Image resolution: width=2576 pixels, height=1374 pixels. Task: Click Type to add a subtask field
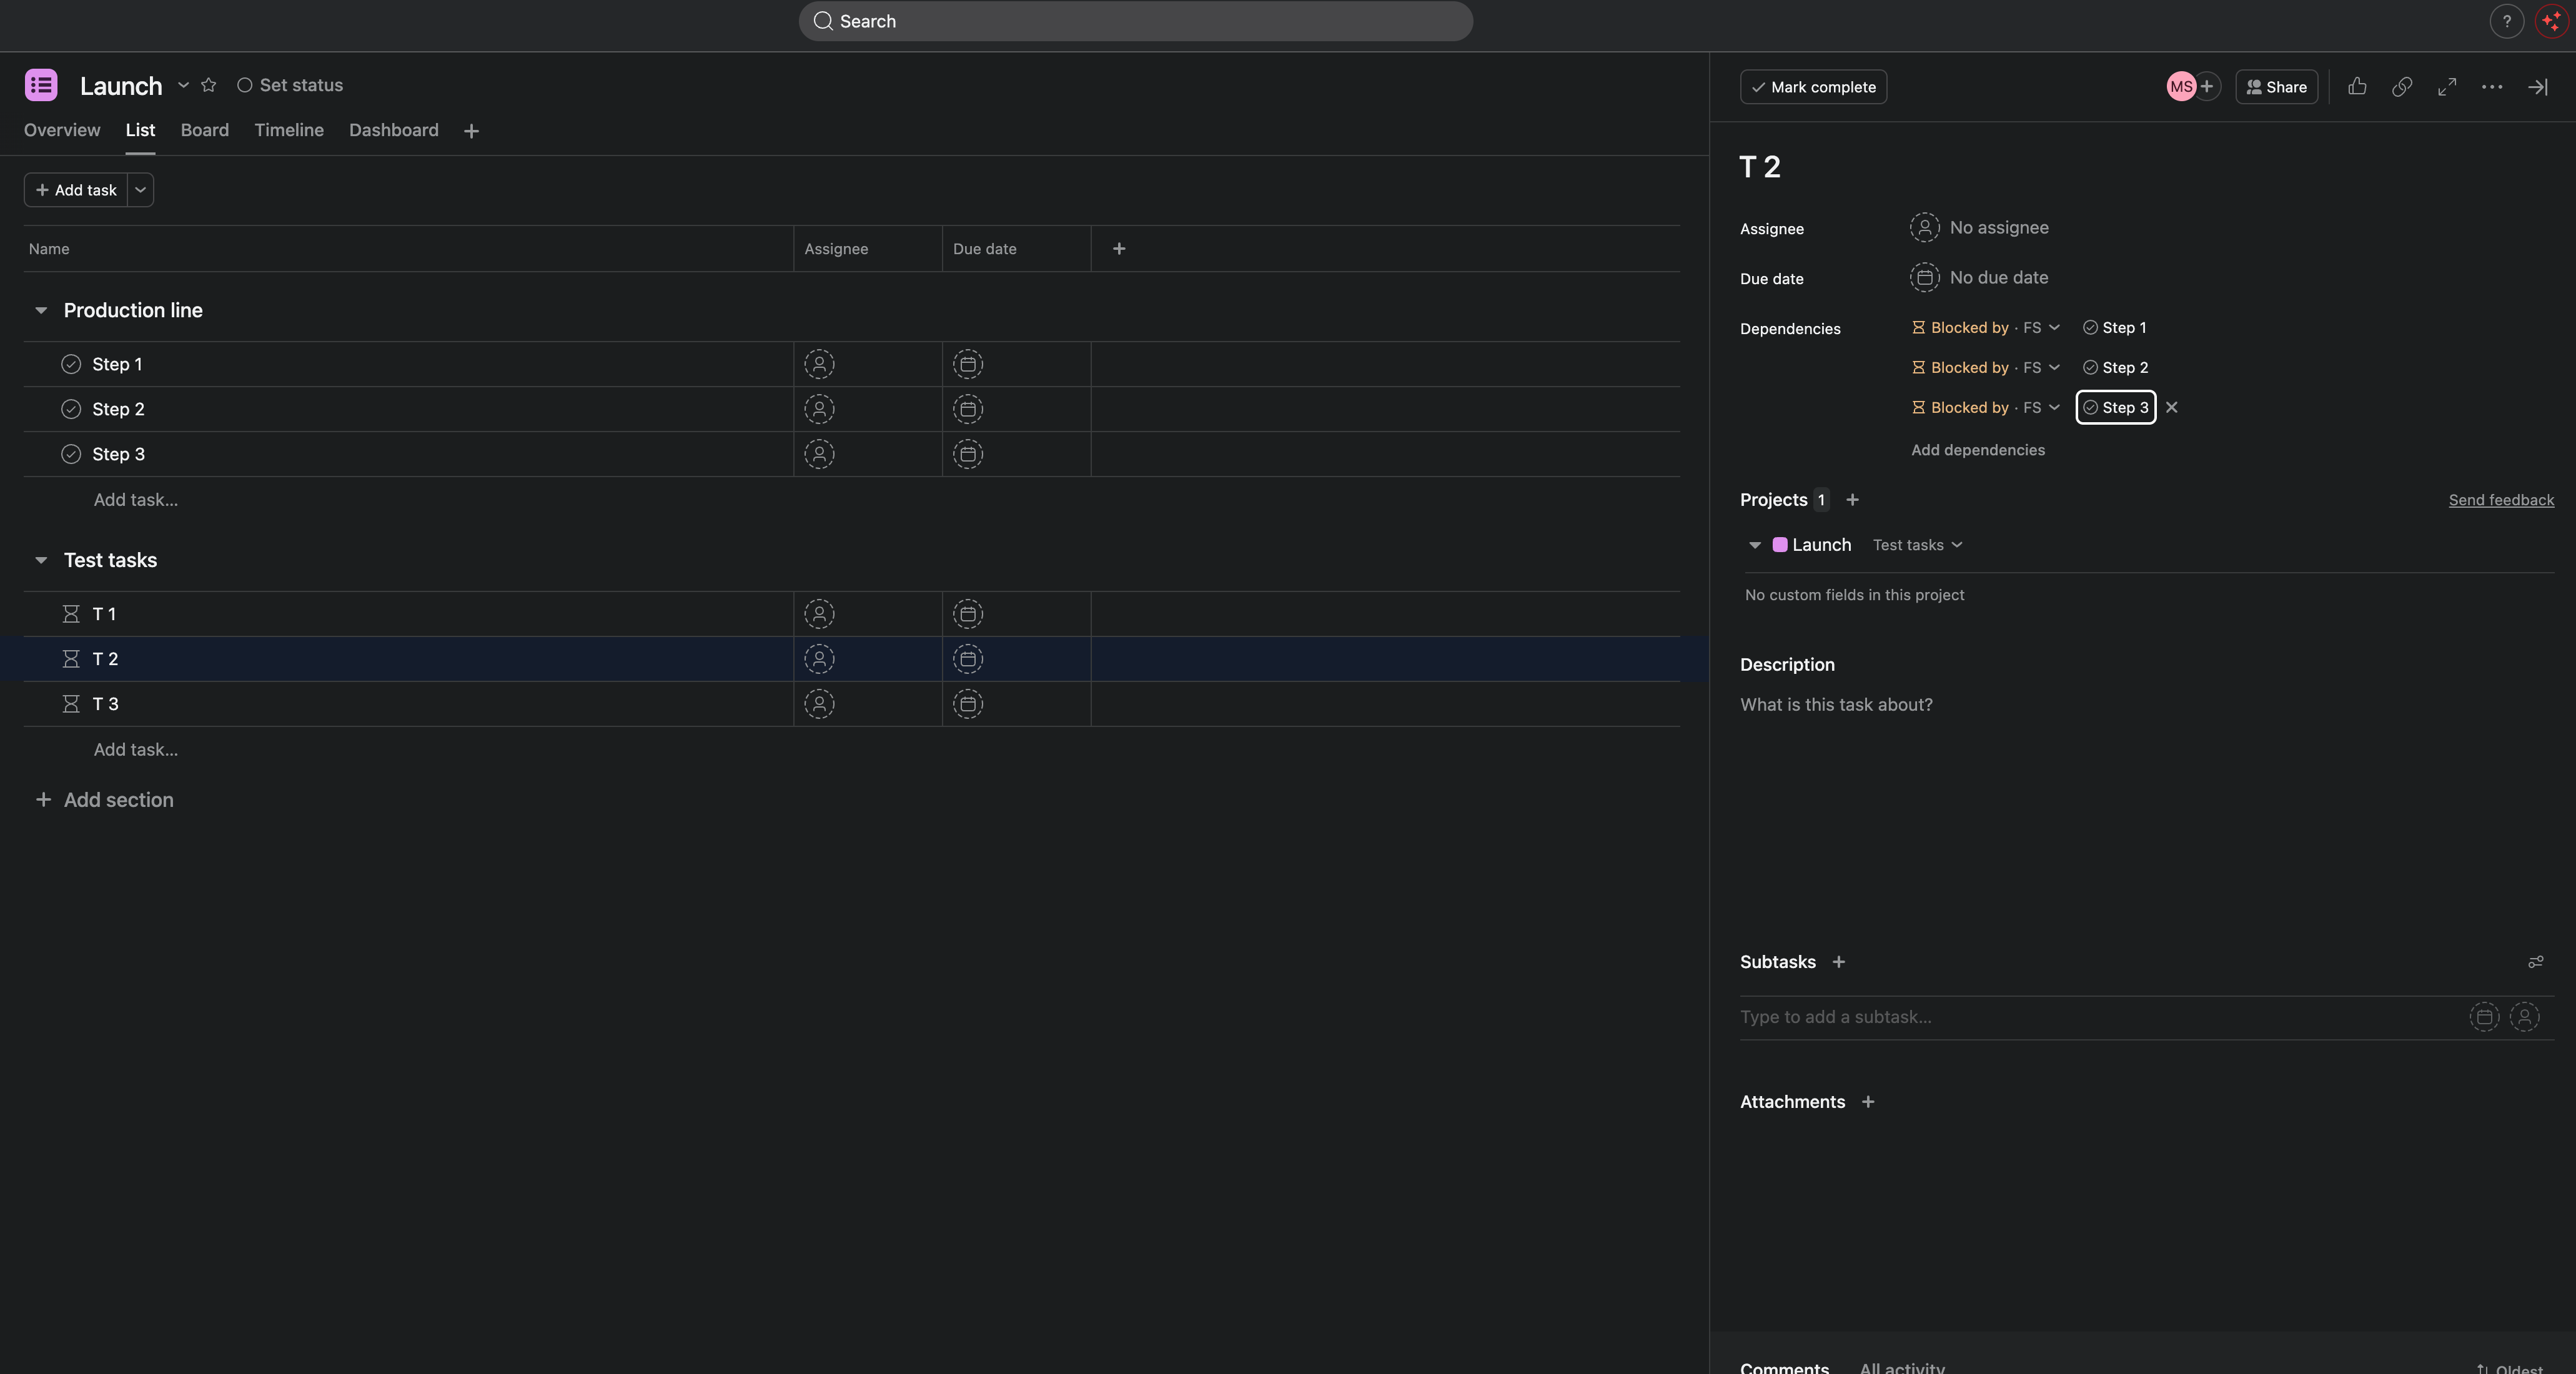coord(2100,1017)
